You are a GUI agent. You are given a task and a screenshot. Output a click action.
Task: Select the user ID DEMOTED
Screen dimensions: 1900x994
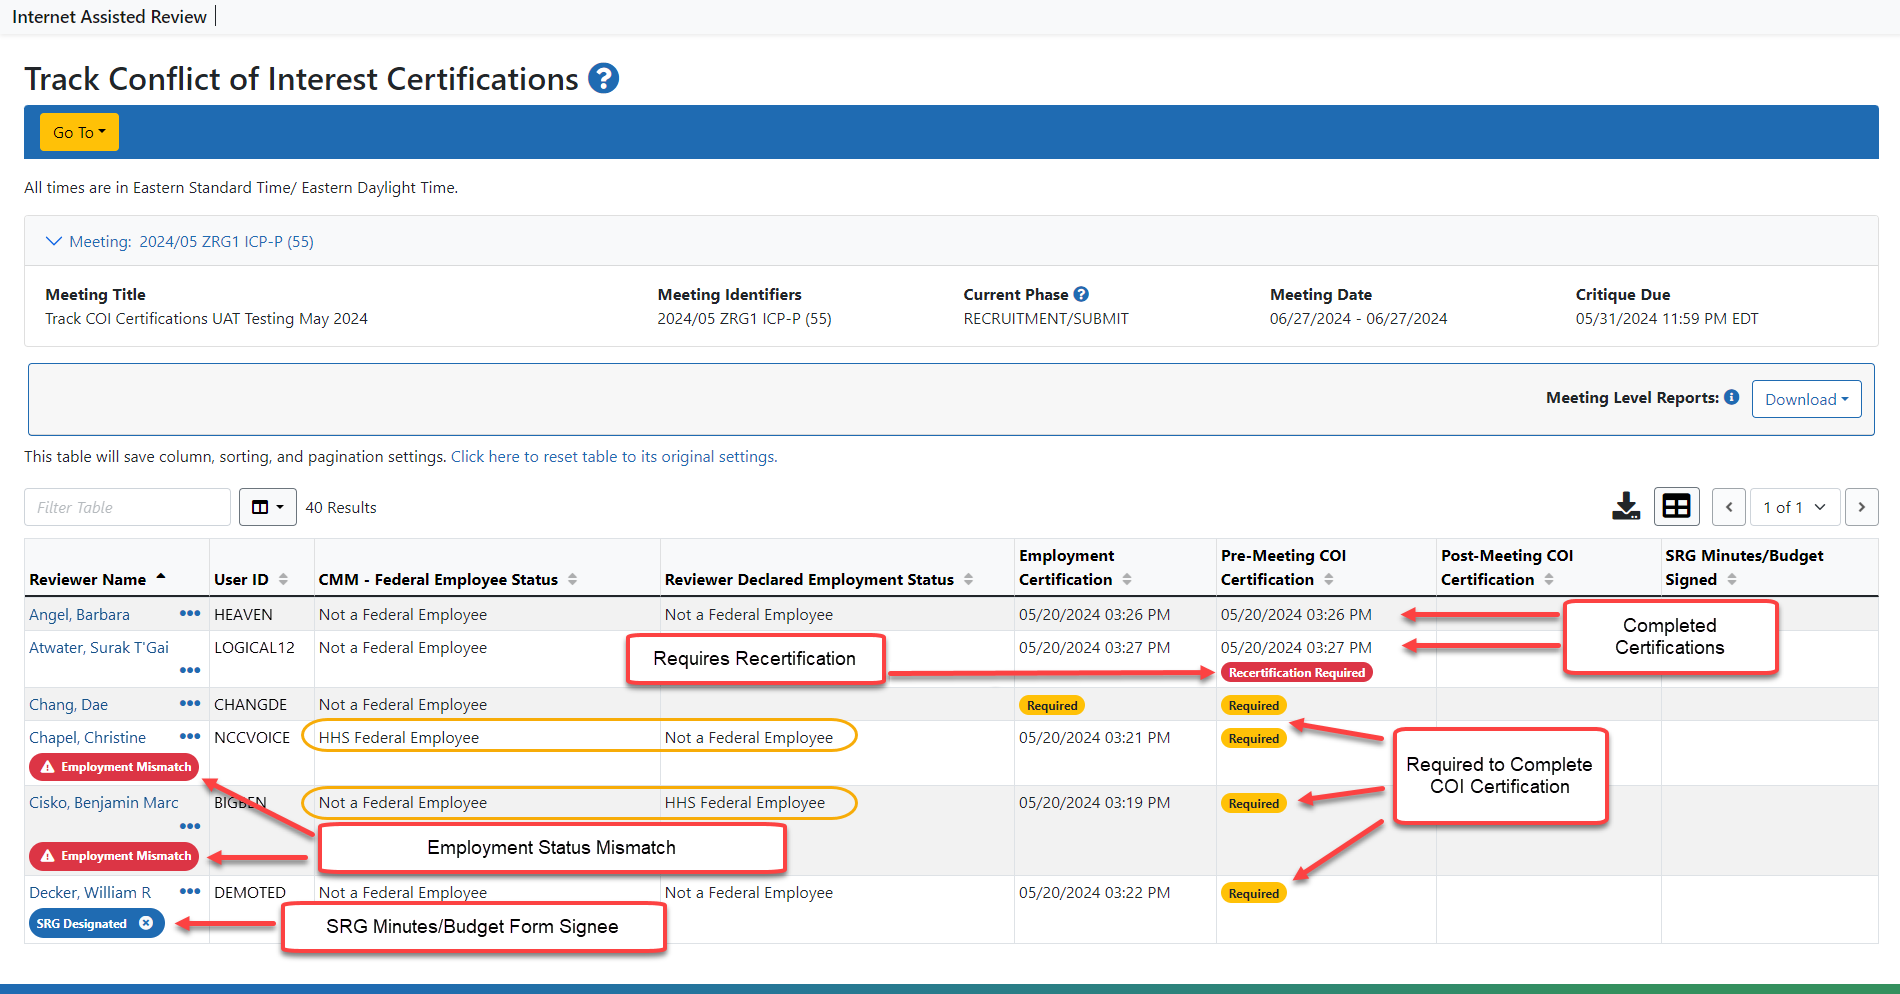(250, 892)
